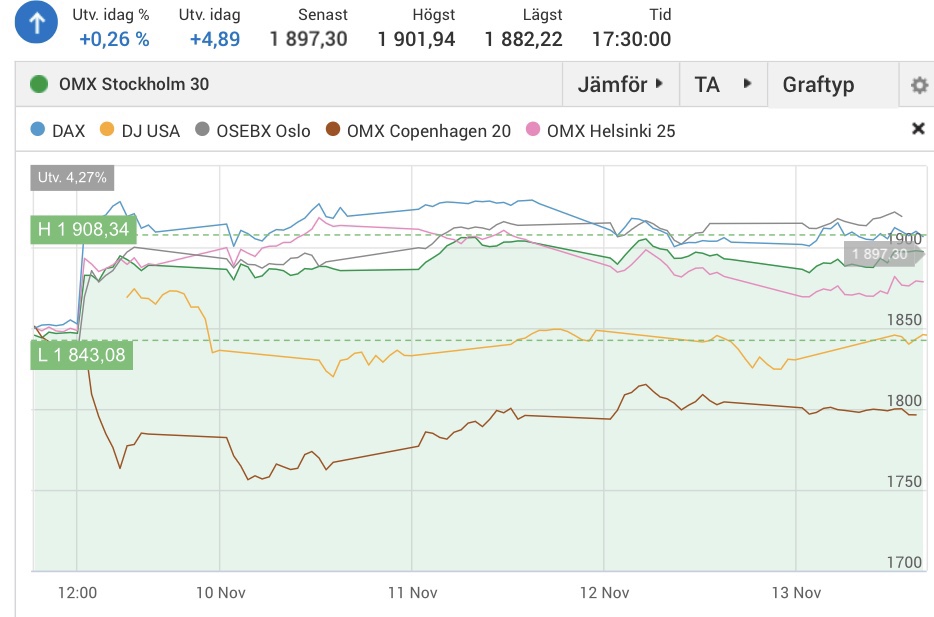The height and width of the screenshot is (617, 934).
Task: Click the blue up-arrow trend icon
Action: [x=37, y=25]
